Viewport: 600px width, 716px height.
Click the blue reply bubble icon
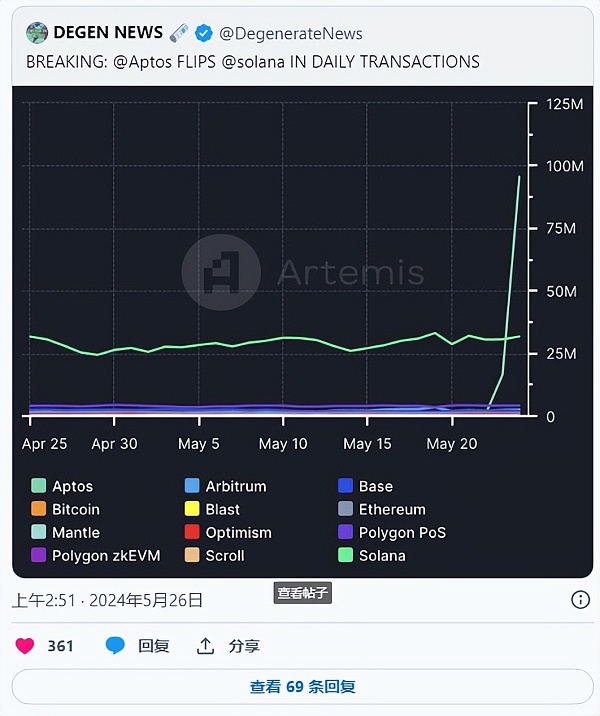pyautogui.click(x=116, y=646)
